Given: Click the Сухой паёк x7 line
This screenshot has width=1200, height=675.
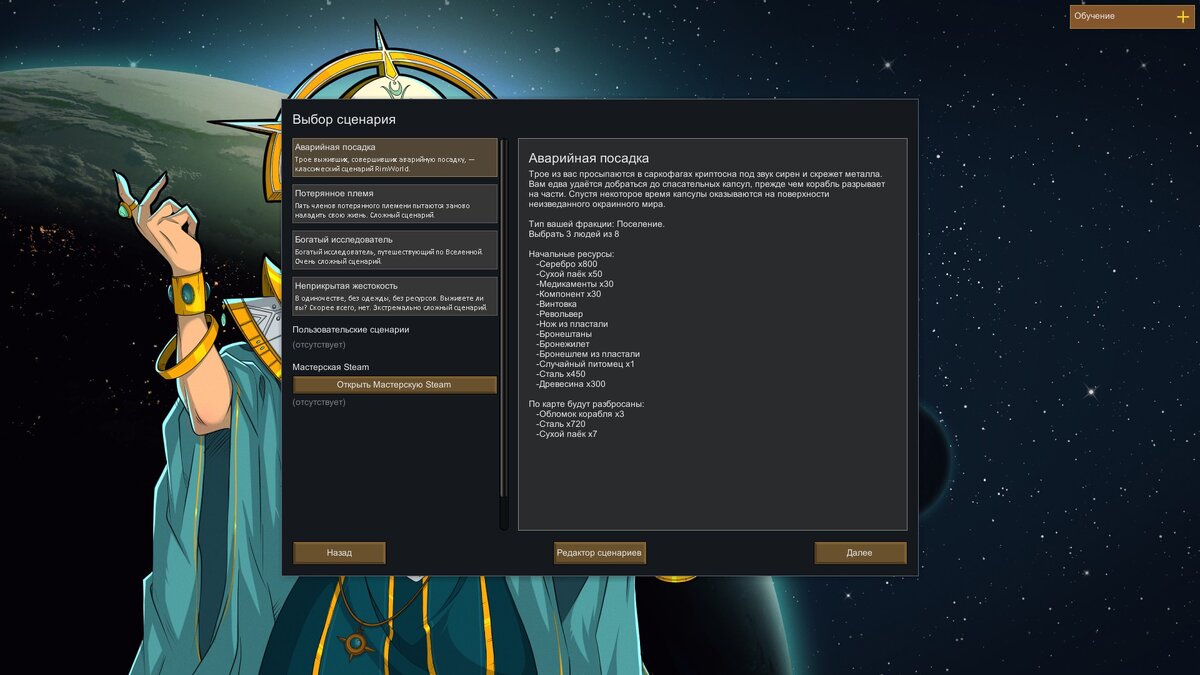Looking at the screenshot, I should pos(567,434).
